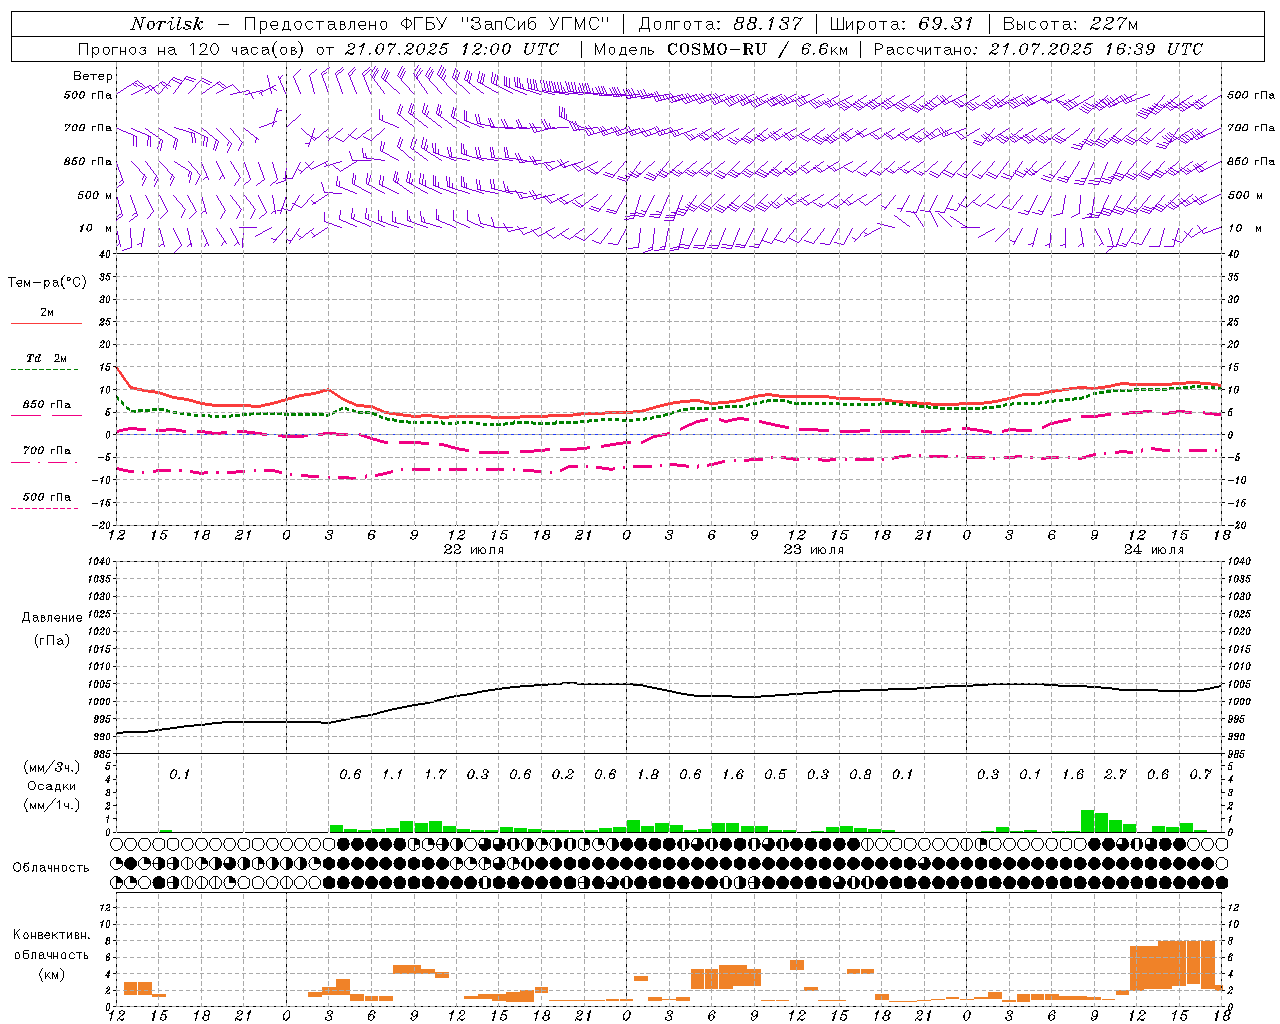Click the 1.8 precipitation total value

648,775
